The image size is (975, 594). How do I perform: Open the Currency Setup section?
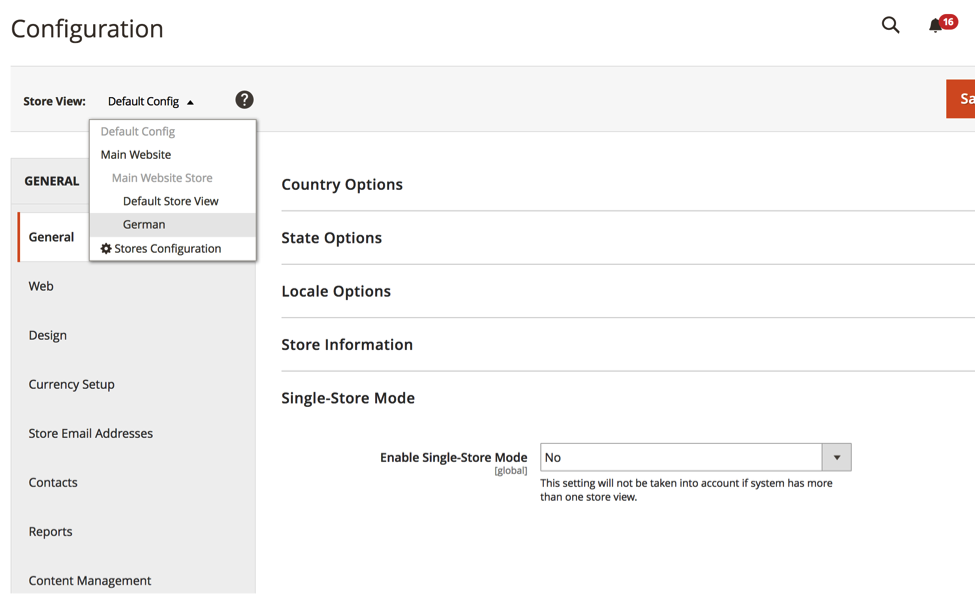(x=71, y=384)
